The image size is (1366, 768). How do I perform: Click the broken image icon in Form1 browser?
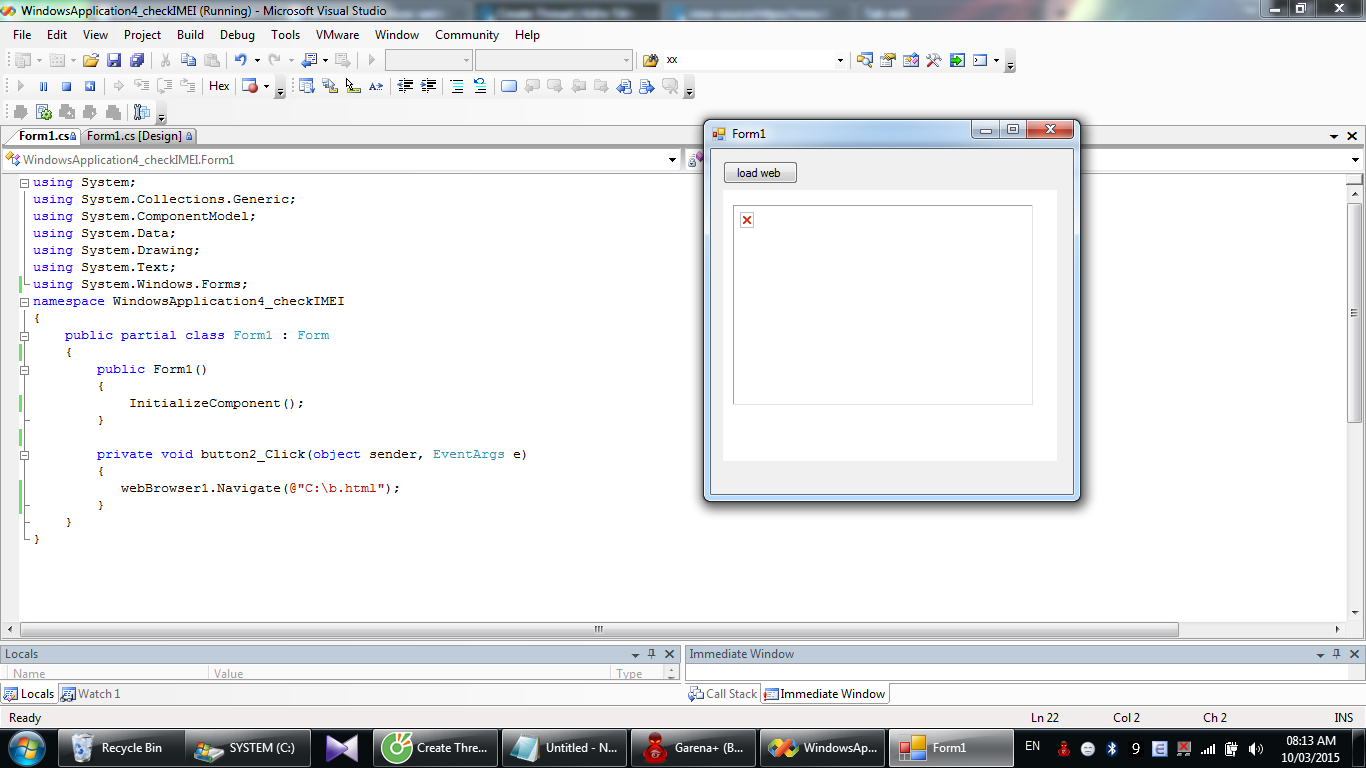point(746,220)
